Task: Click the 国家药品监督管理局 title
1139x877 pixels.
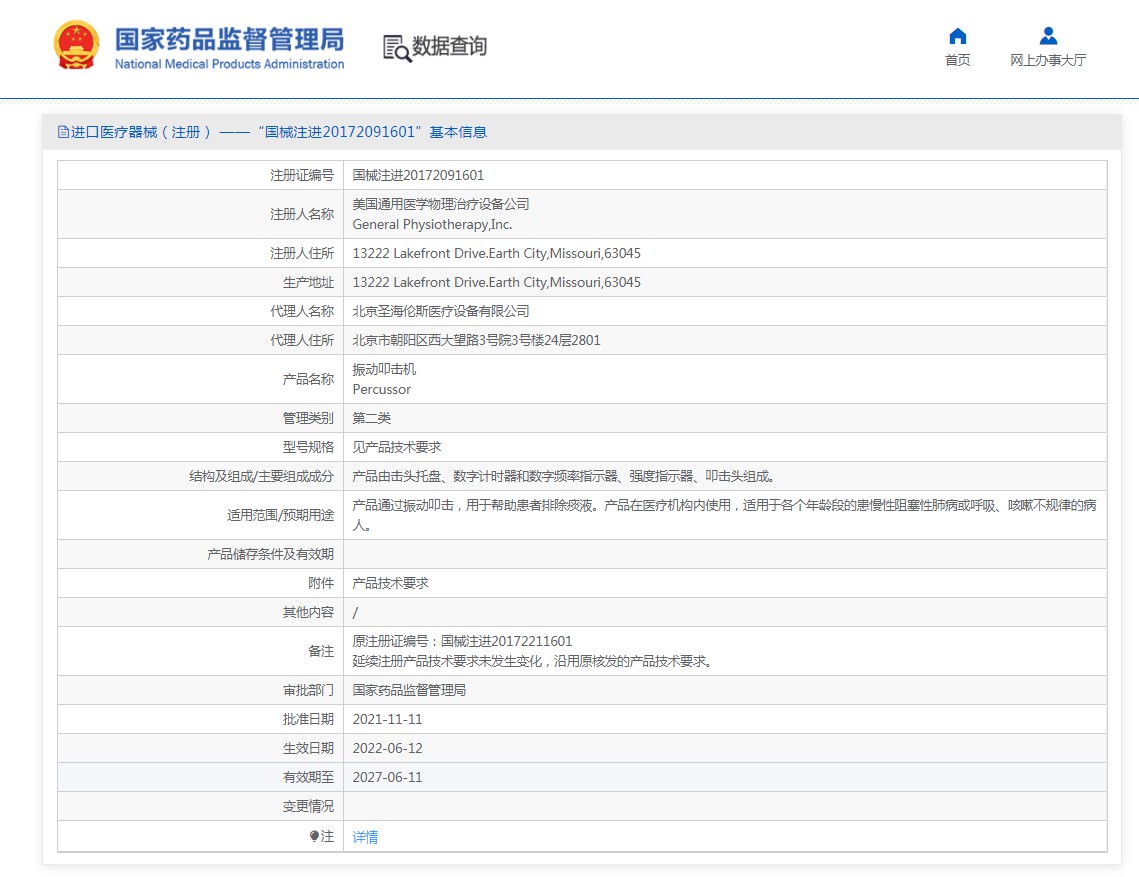Action: [x=230, y=39]
